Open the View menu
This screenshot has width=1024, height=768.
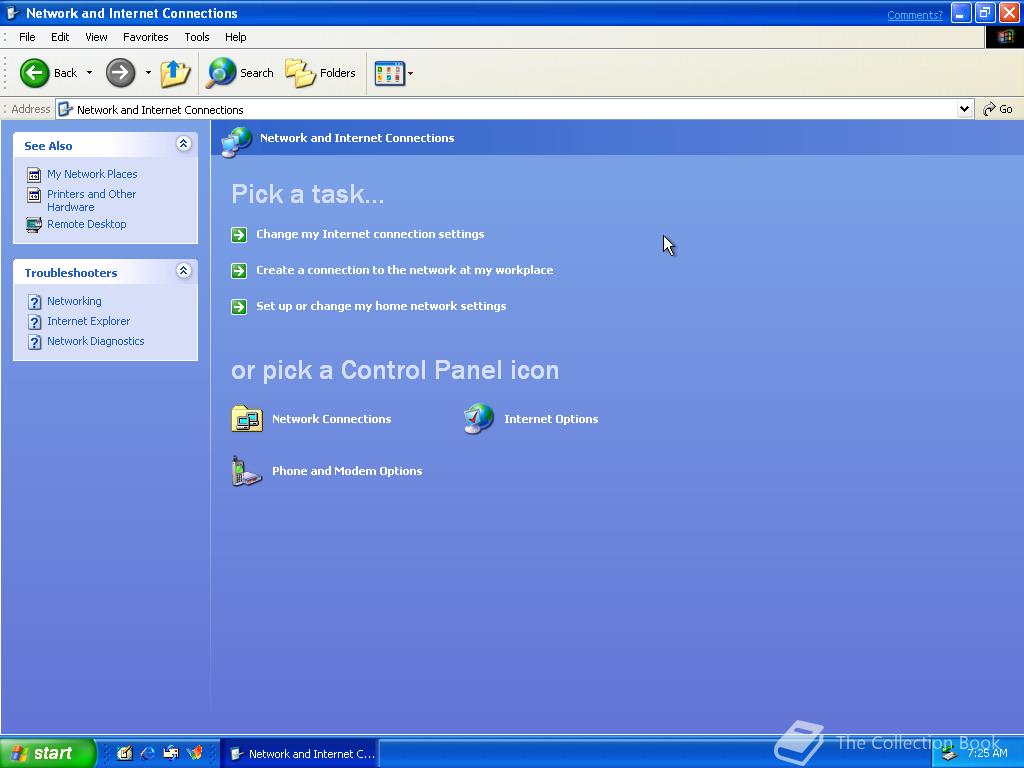coord(96,37)
